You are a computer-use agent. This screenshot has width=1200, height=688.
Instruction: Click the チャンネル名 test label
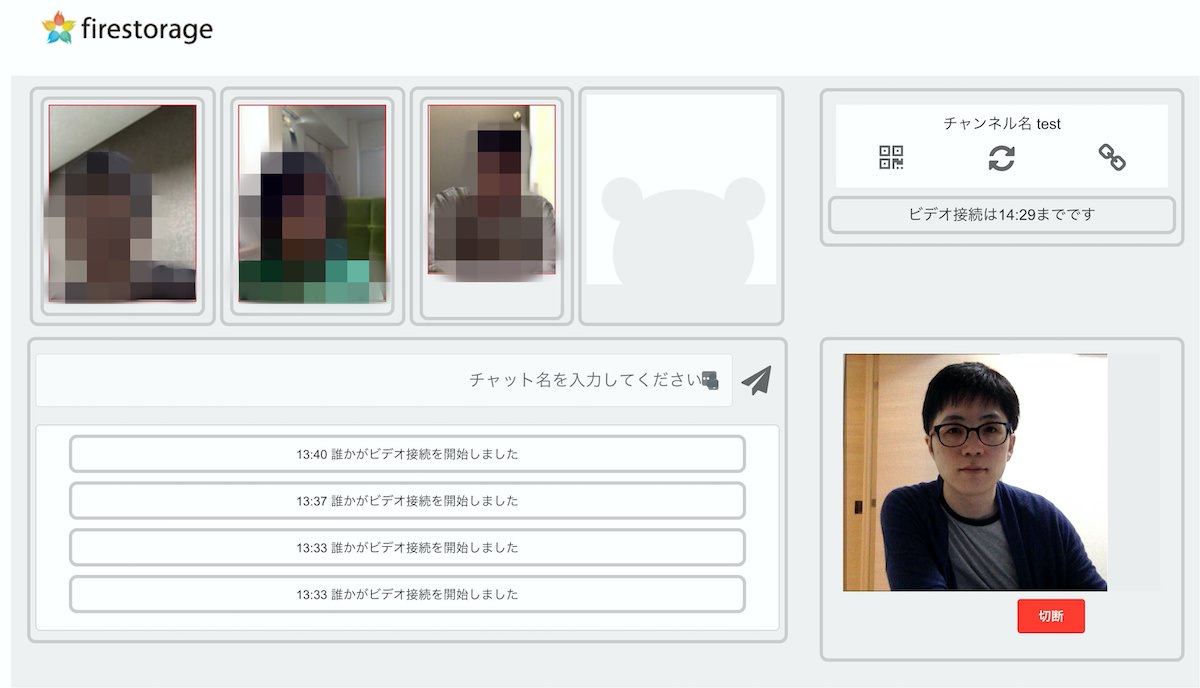[1001, 124]
